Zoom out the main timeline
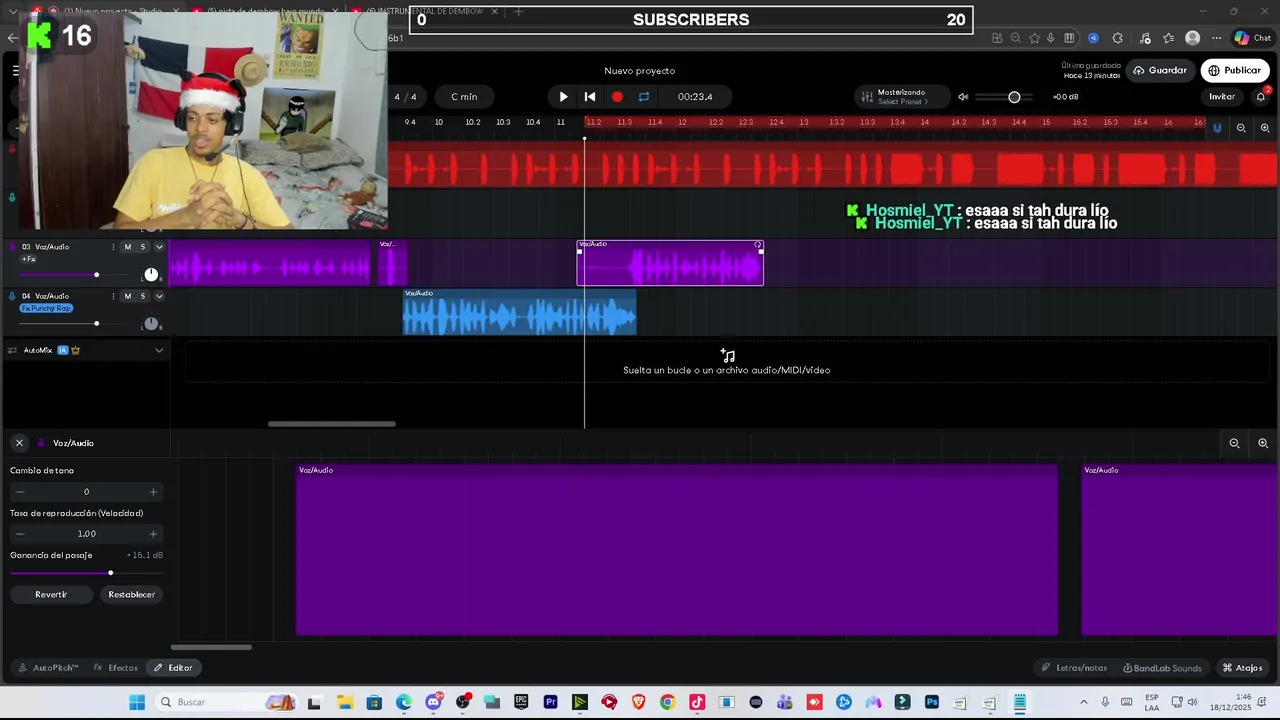This screenshot has height=720, width=1280. click(x=1241, y=128)
